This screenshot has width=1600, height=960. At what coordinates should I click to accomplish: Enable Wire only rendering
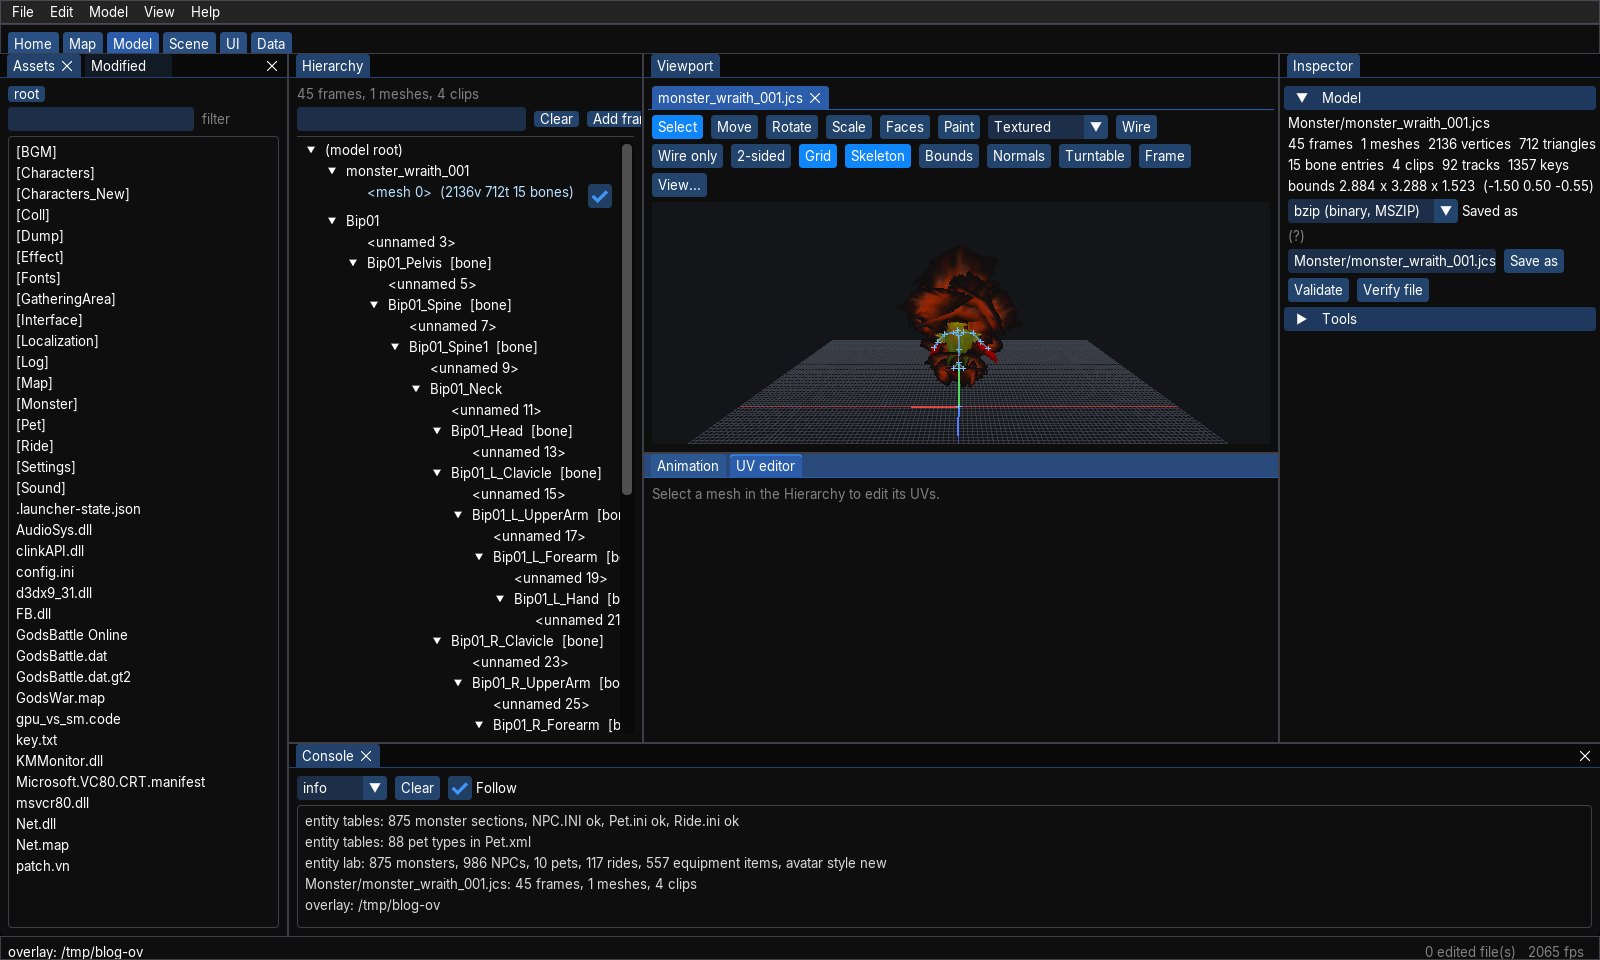click(687, 156)
